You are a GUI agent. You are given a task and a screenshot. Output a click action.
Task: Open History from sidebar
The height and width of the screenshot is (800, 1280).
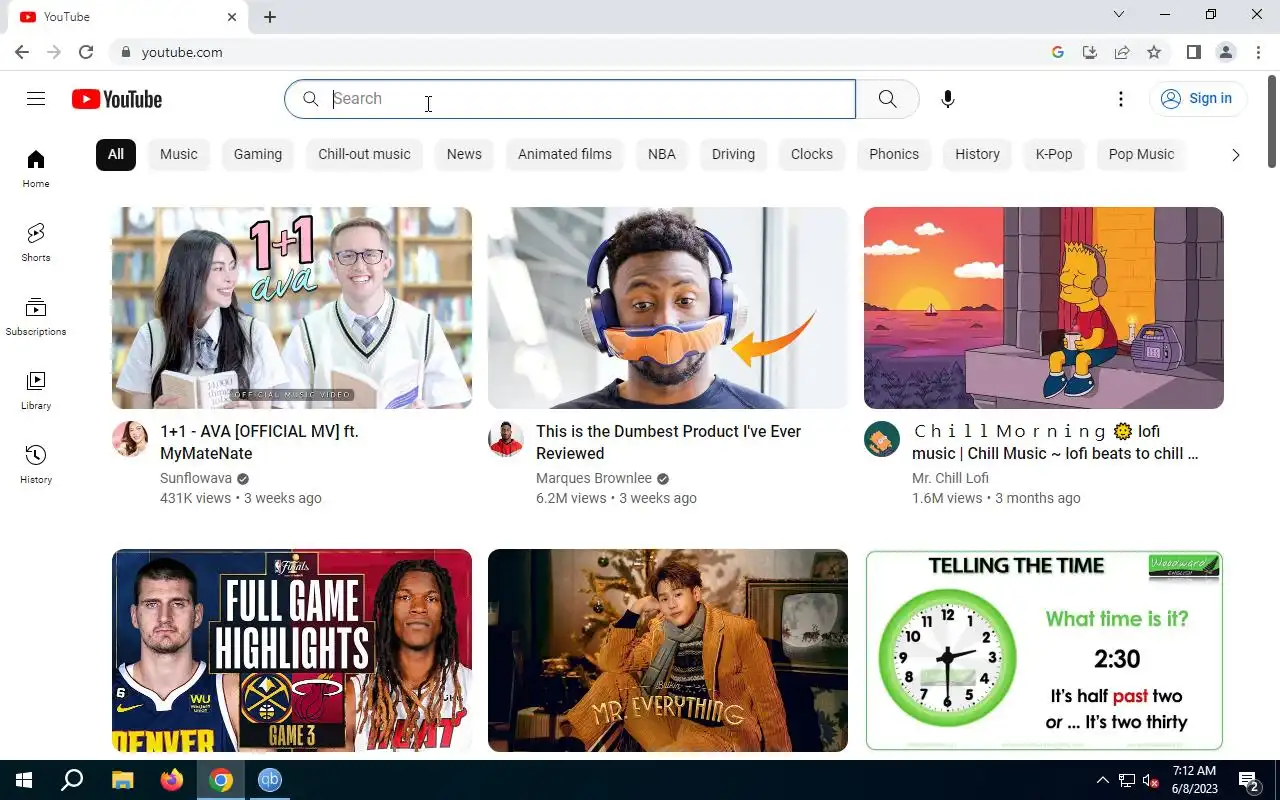point(36,465)
